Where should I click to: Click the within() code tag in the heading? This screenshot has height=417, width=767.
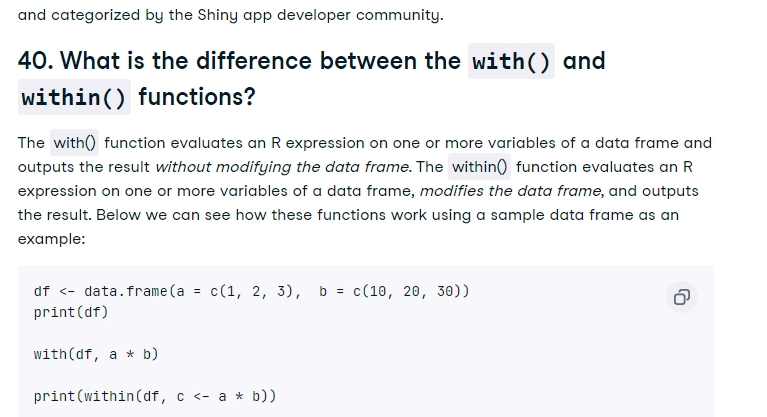[x=74, y=97]
